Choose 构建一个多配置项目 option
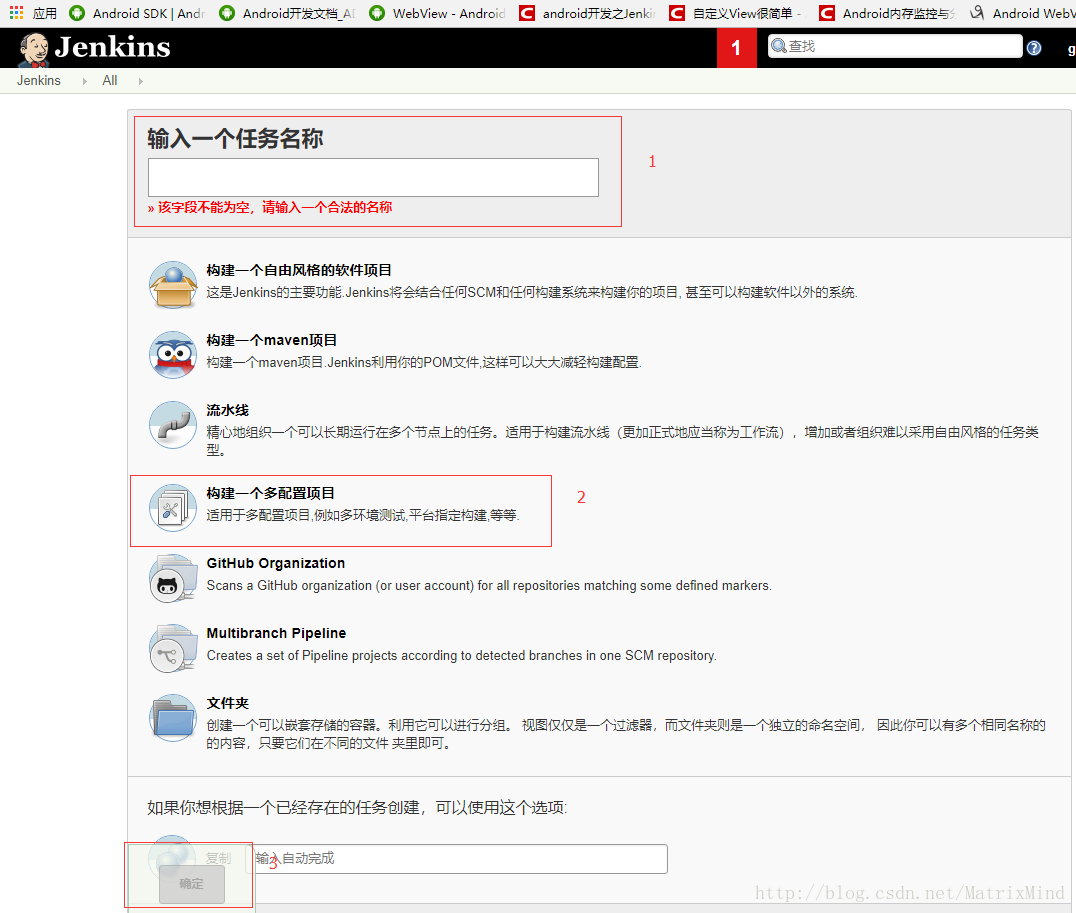Image resolution: width=1076 pixels, height=913 pixels. pyautogui.click(x=270, y=493)
